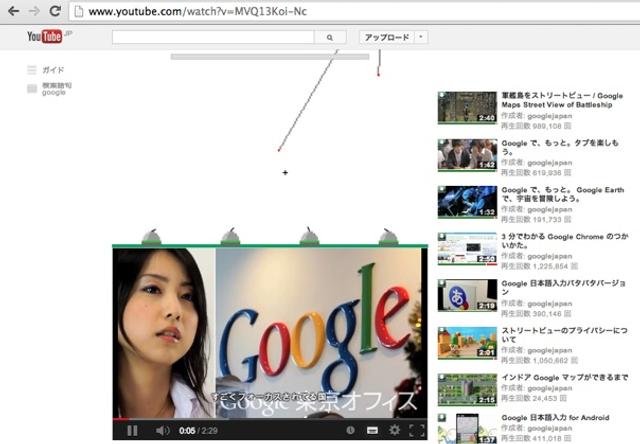Open the 日本語入力 for Android thumbnail
The image size is (640, 444).
[x=467, y=428]
